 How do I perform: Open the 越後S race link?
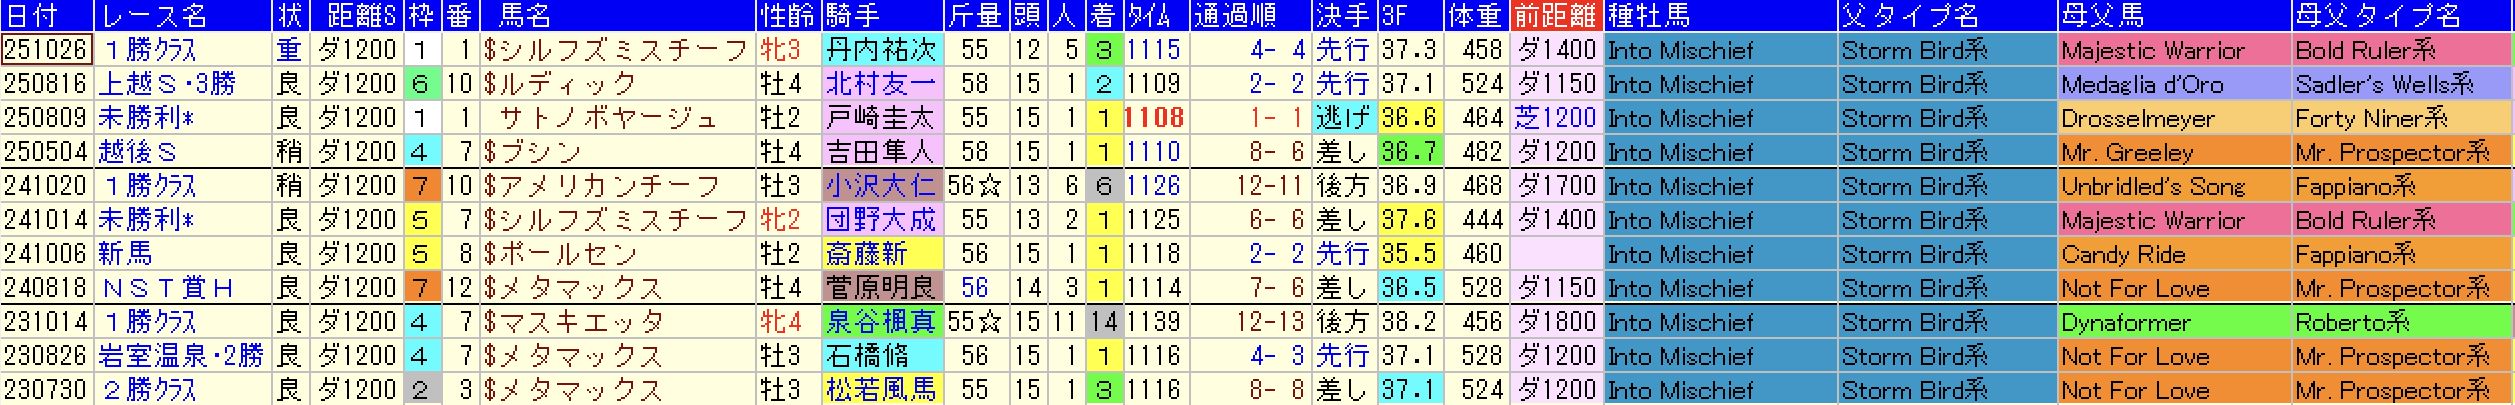tap(138, 152)
